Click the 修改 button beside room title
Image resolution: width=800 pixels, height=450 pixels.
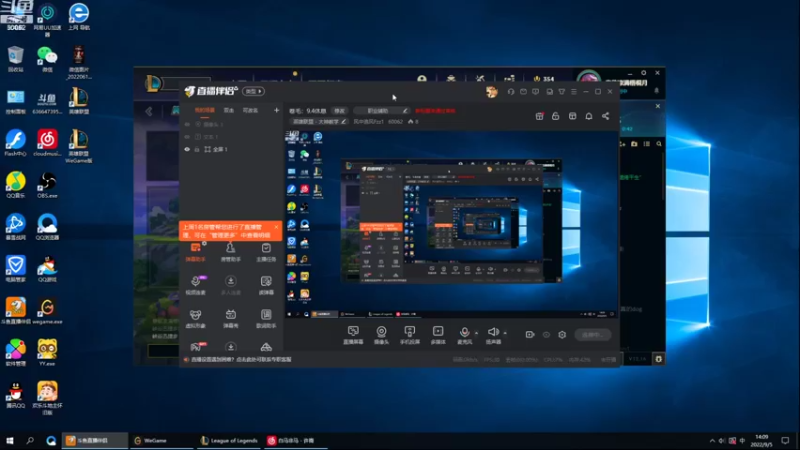[339, 111]
